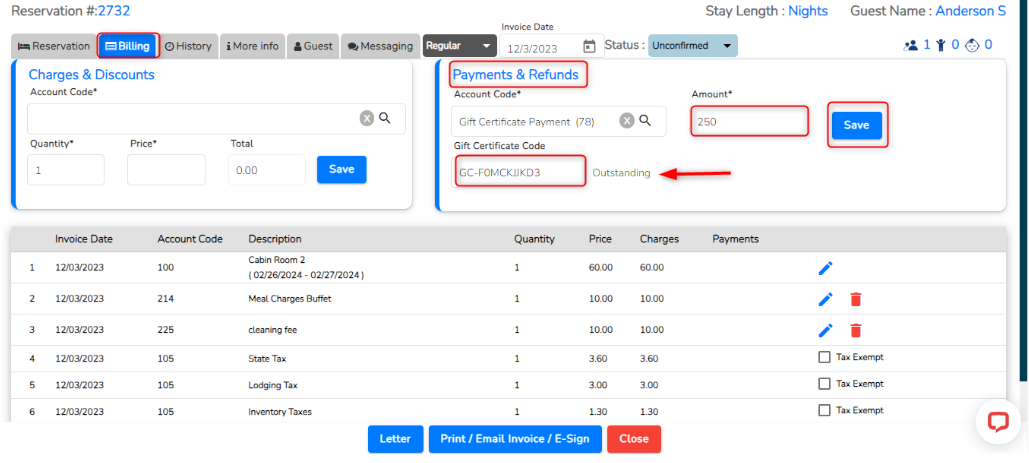Clear the Charges account code field
This screenshot has width=1029, height=463.
(x=367, y=118)
